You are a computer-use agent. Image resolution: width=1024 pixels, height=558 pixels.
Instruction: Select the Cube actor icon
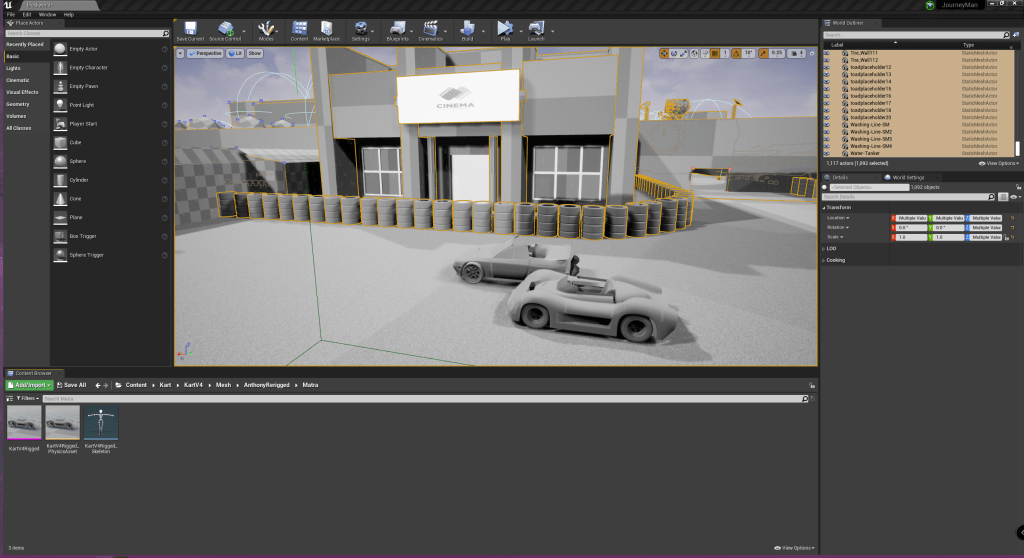point(61,143)
